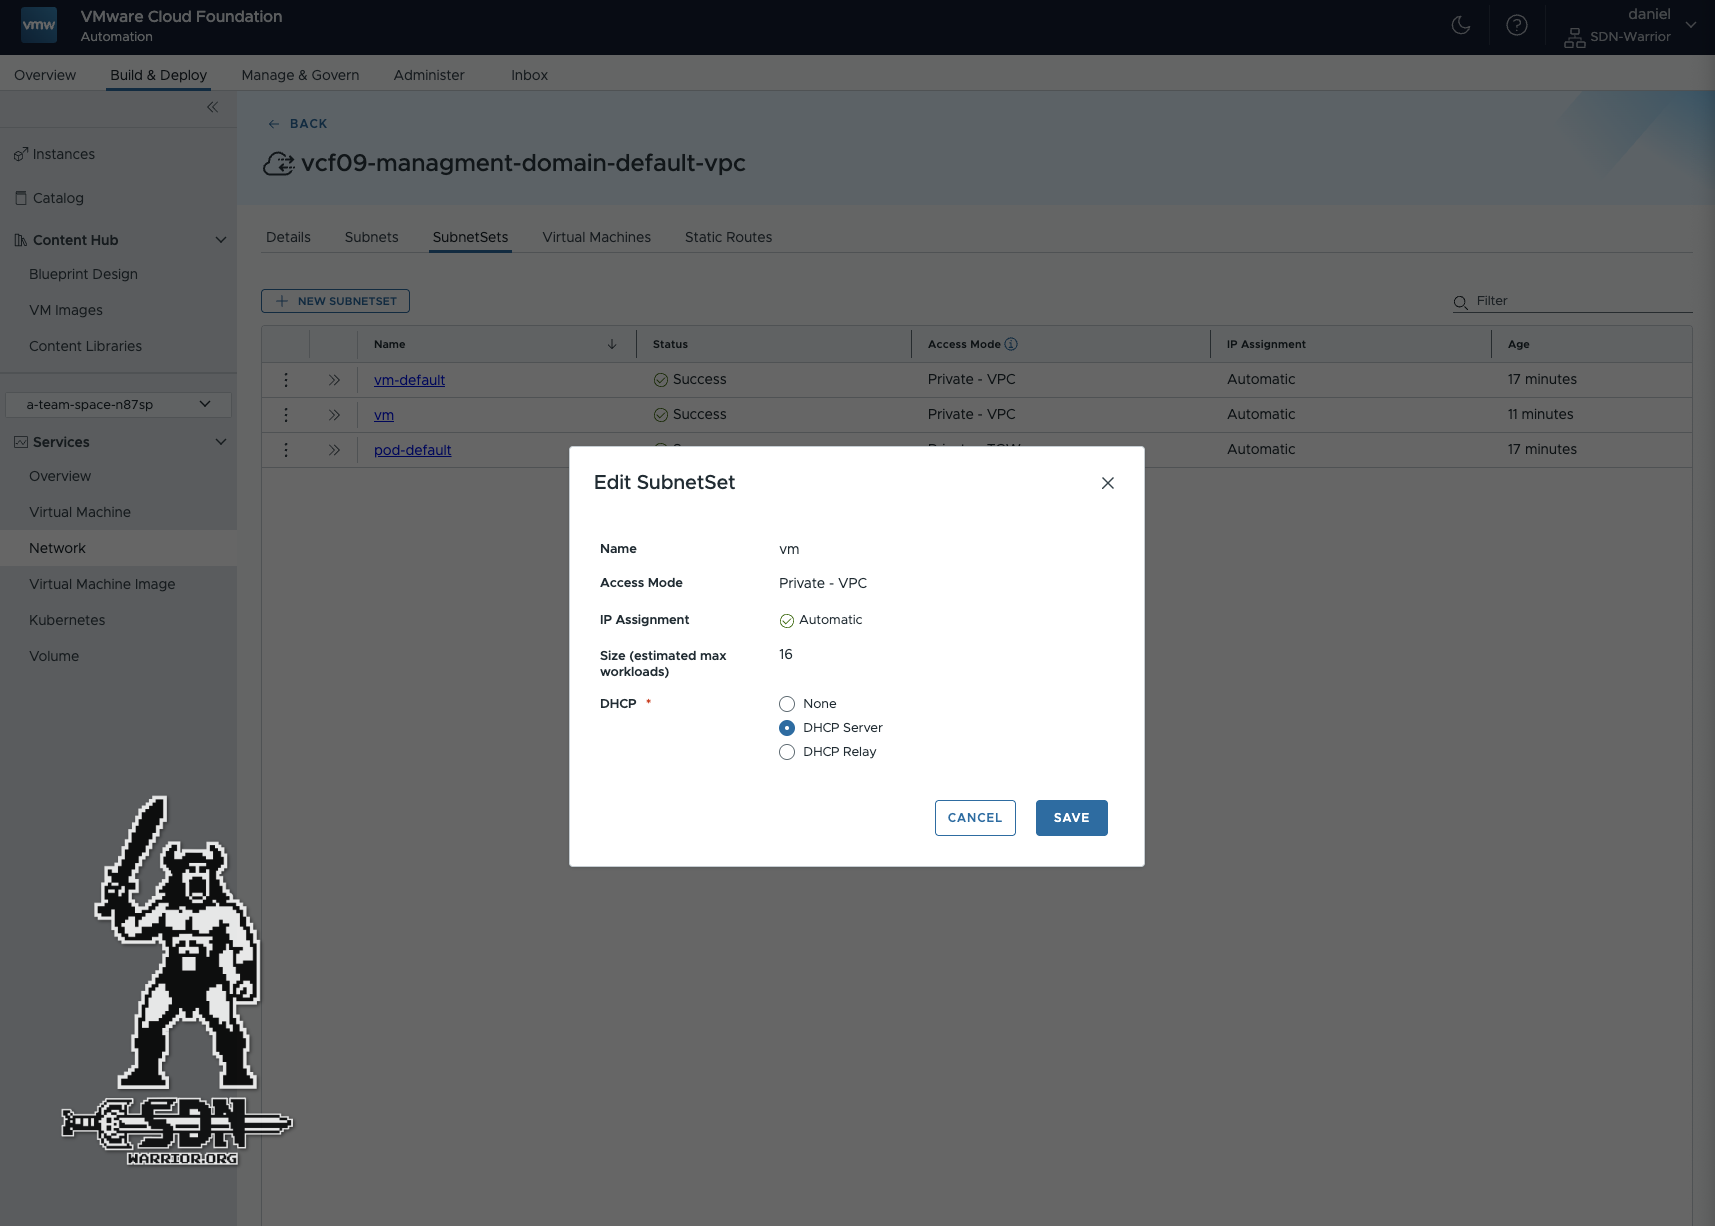1715x1226 pixels.
Task: Collapse the Services section
Action: coord(221,442)
